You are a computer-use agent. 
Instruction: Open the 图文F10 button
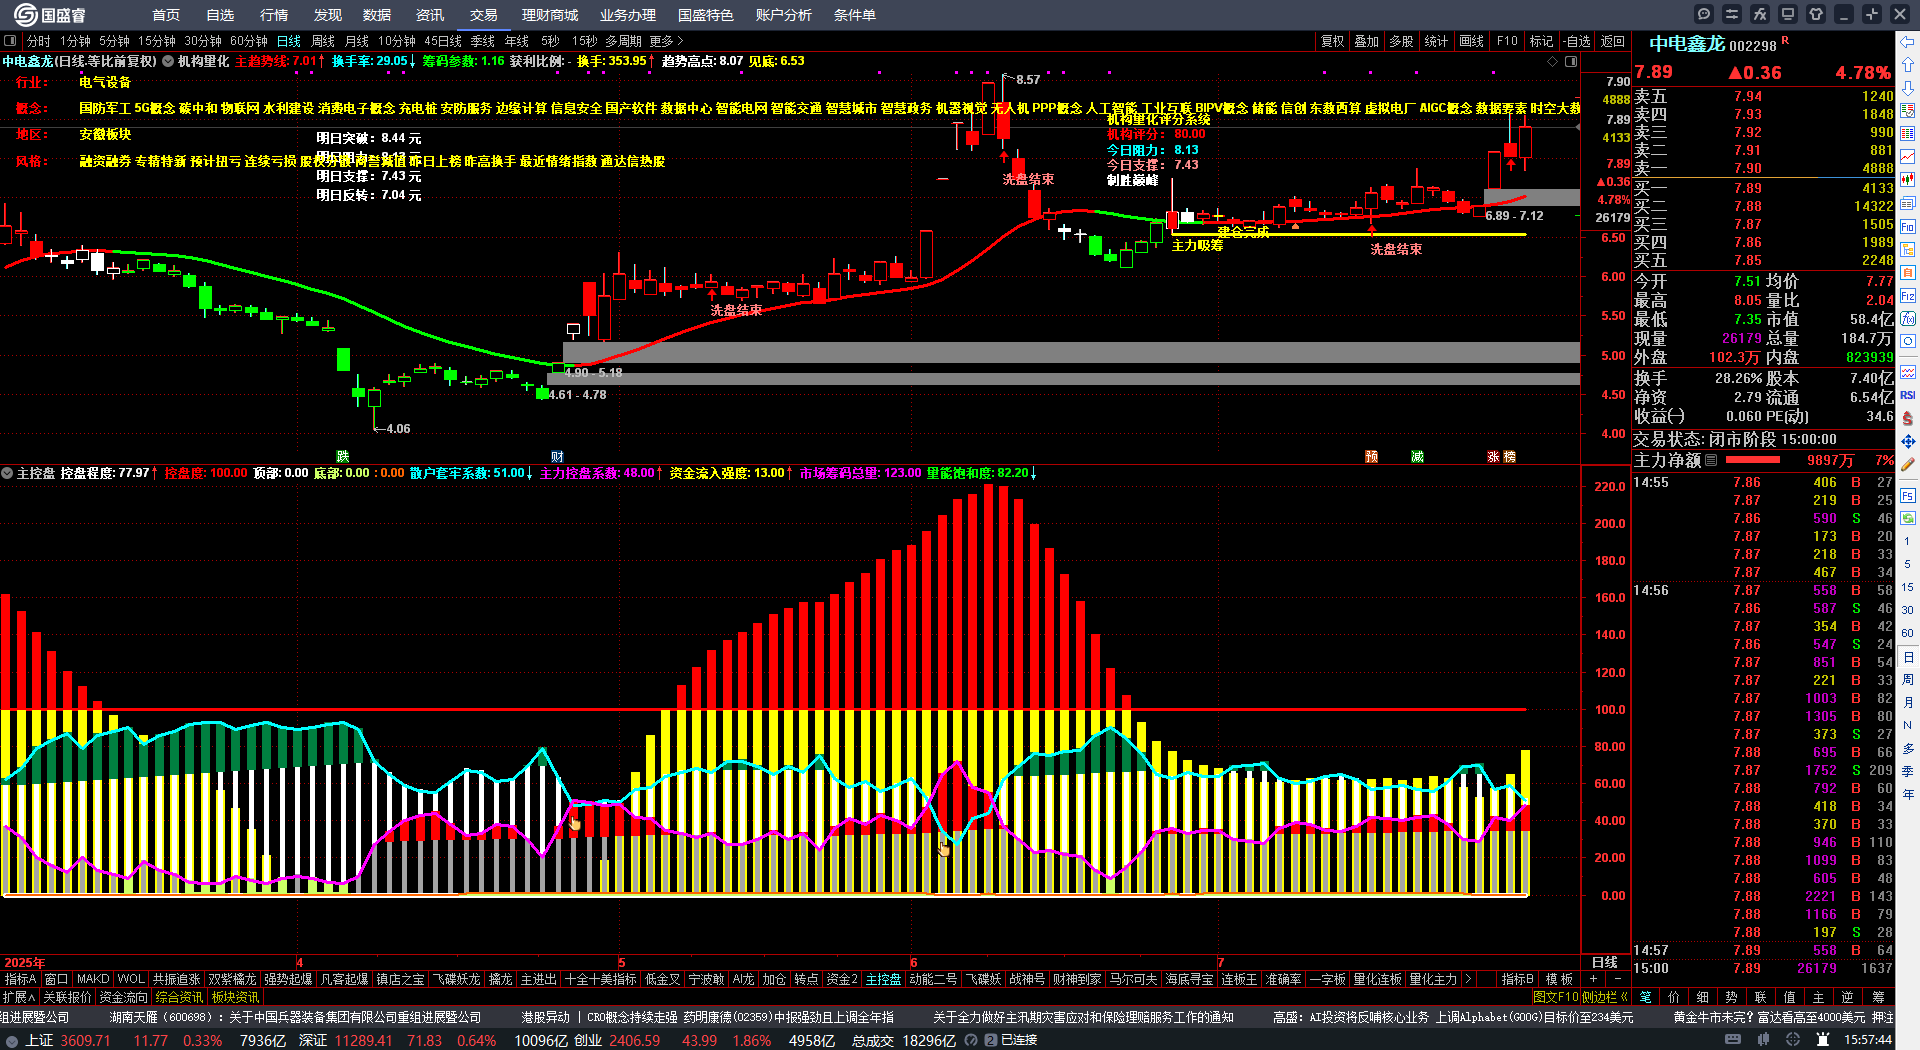[x=1556, y=997]
